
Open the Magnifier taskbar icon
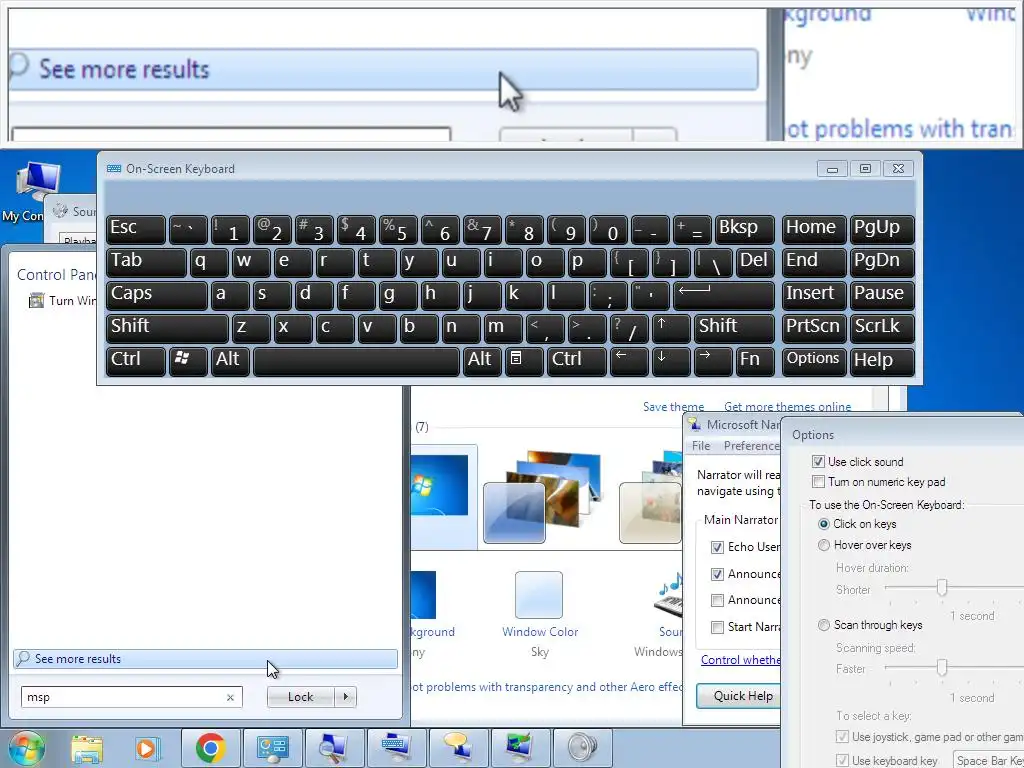click(334, 748)
